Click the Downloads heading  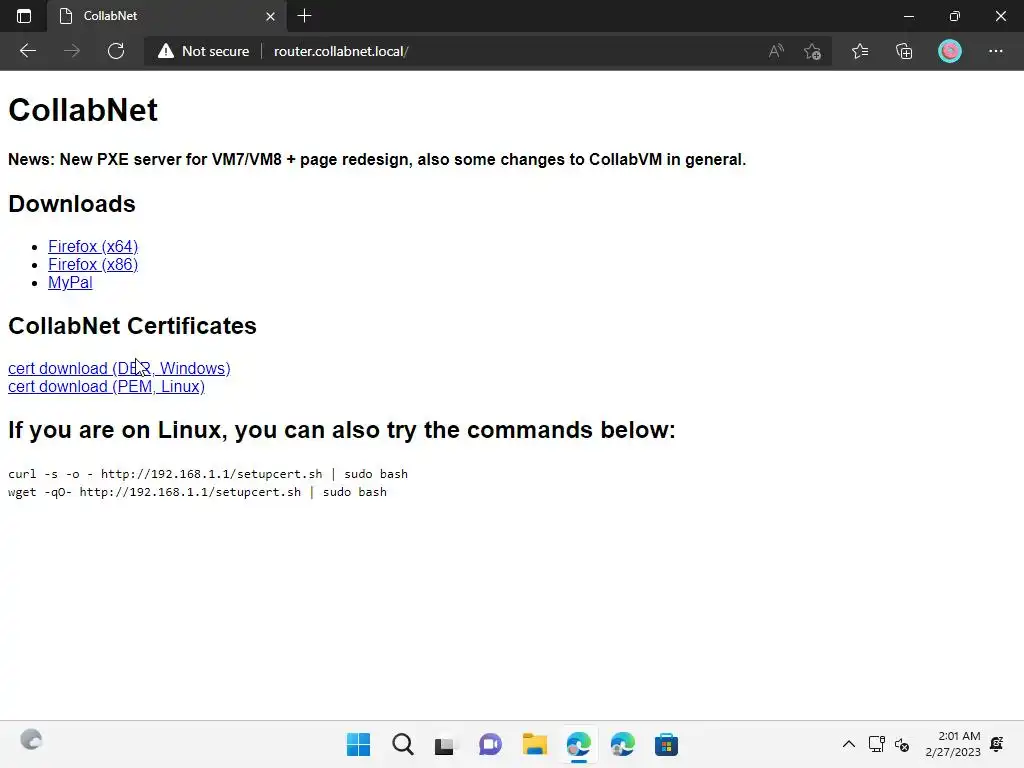[x=72, y=204]
